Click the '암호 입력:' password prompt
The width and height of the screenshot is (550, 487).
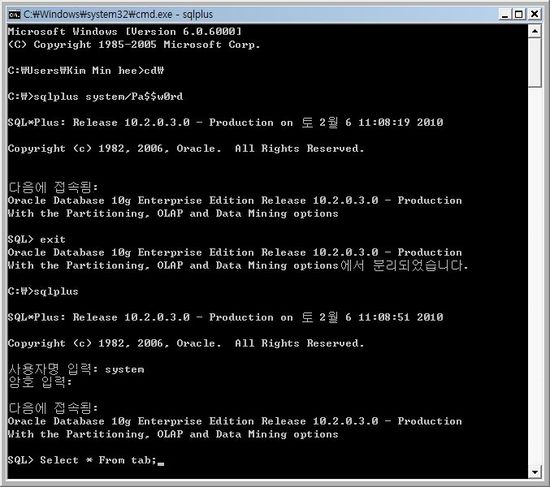tap(40, 382)
